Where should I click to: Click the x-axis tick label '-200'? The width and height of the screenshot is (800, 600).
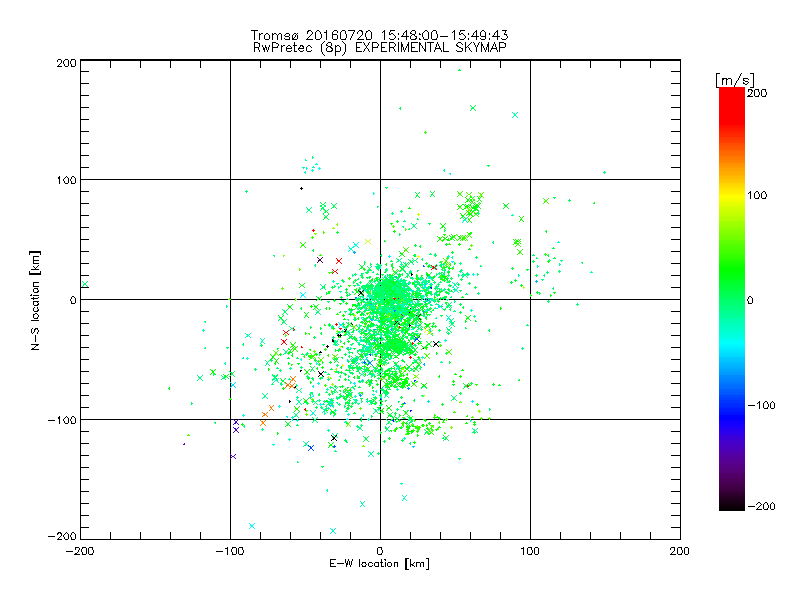click(81, 551)
